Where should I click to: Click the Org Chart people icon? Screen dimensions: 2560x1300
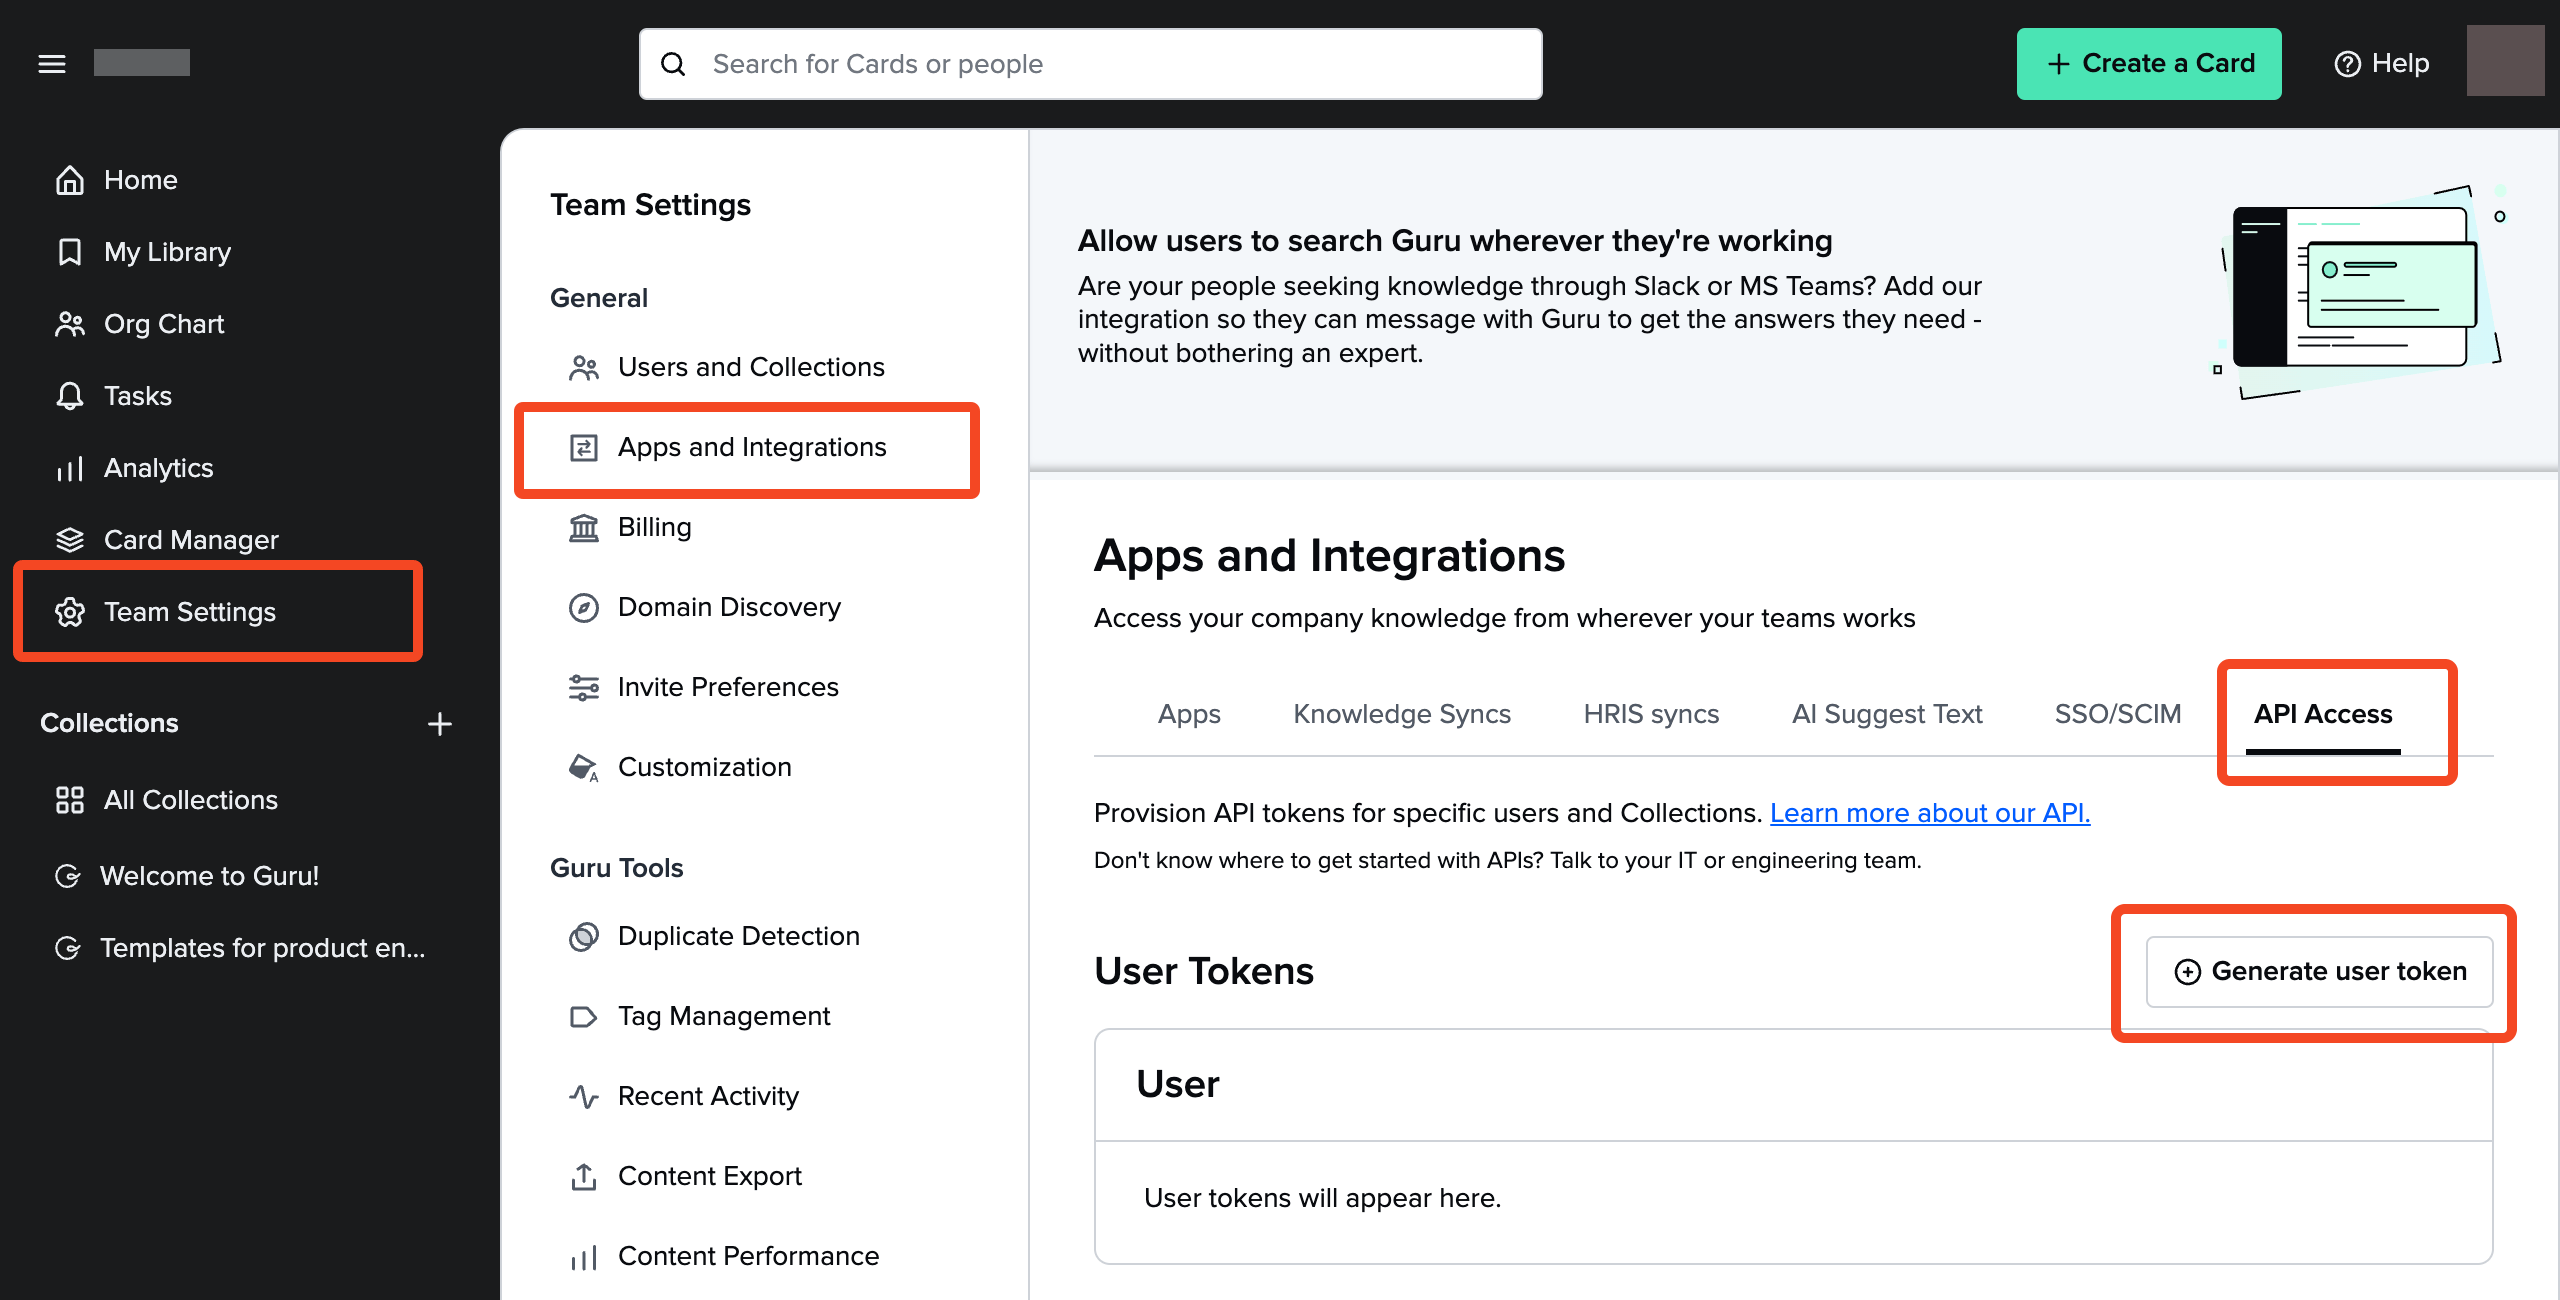(x=70, y=324)
